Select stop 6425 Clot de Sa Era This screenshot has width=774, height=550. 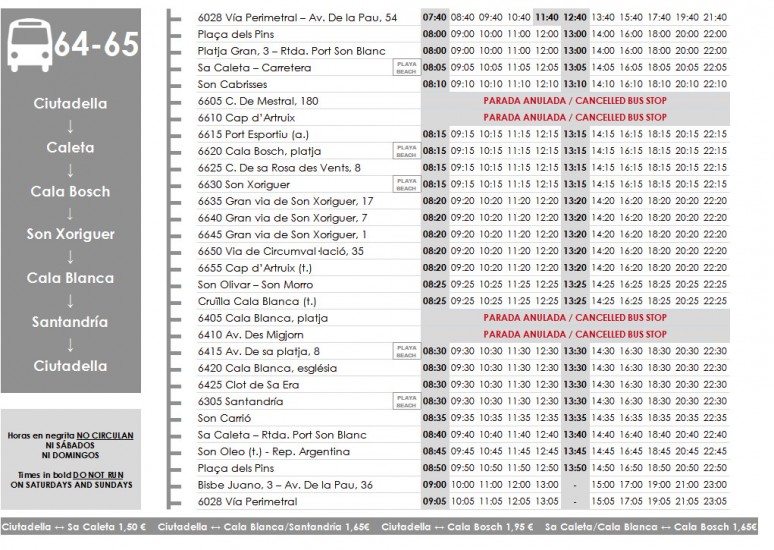coord(248,385)
